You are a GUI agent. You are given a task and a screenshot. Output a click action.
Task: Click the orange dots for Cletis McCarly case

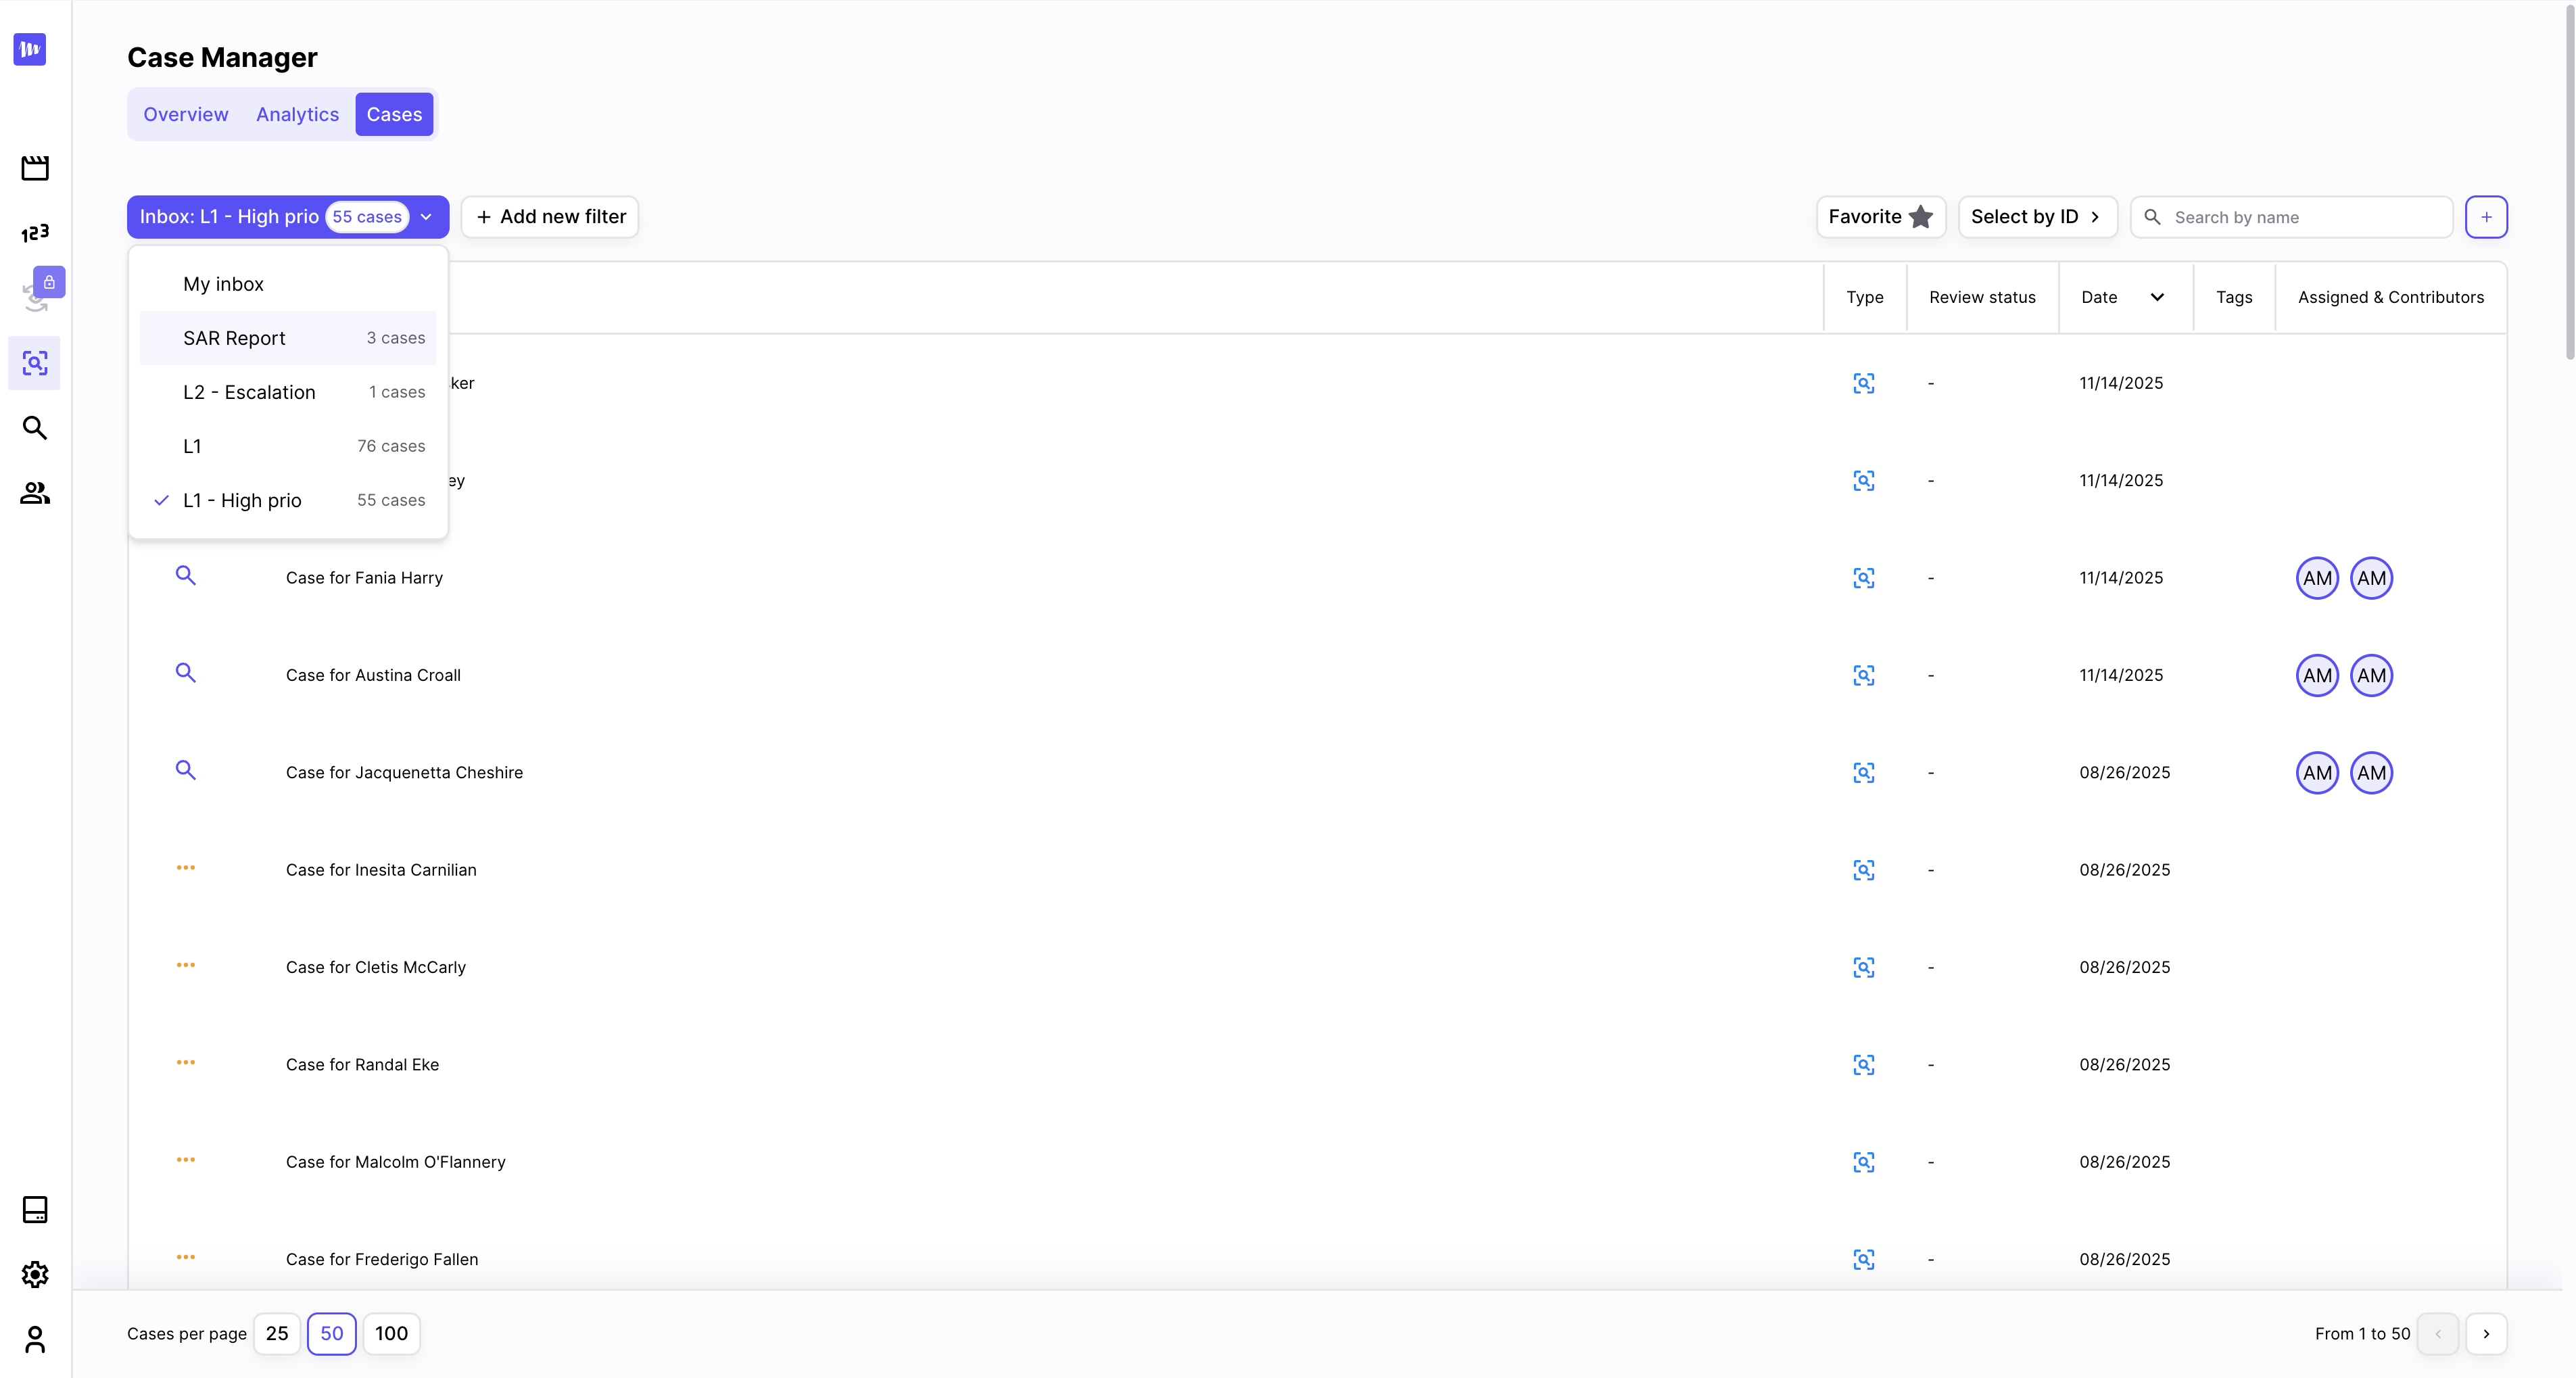186,965
